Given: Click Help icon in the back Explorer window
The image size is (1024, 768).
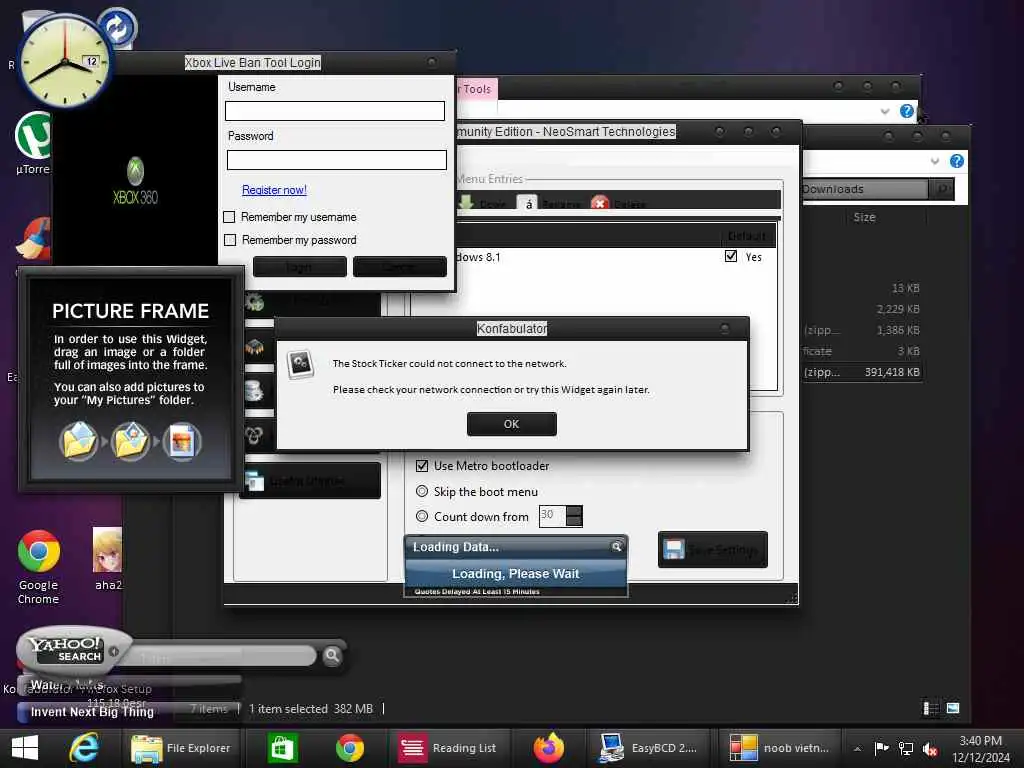Looking at the screenshot, I should pyautogui.click(x=906, y=111).
